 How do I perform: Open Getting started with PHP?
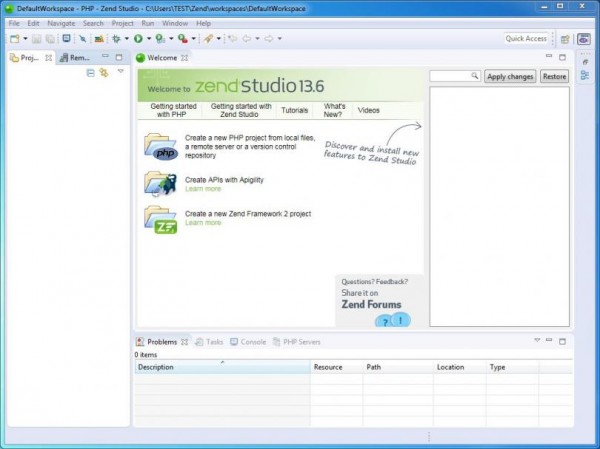click(173, 110)
